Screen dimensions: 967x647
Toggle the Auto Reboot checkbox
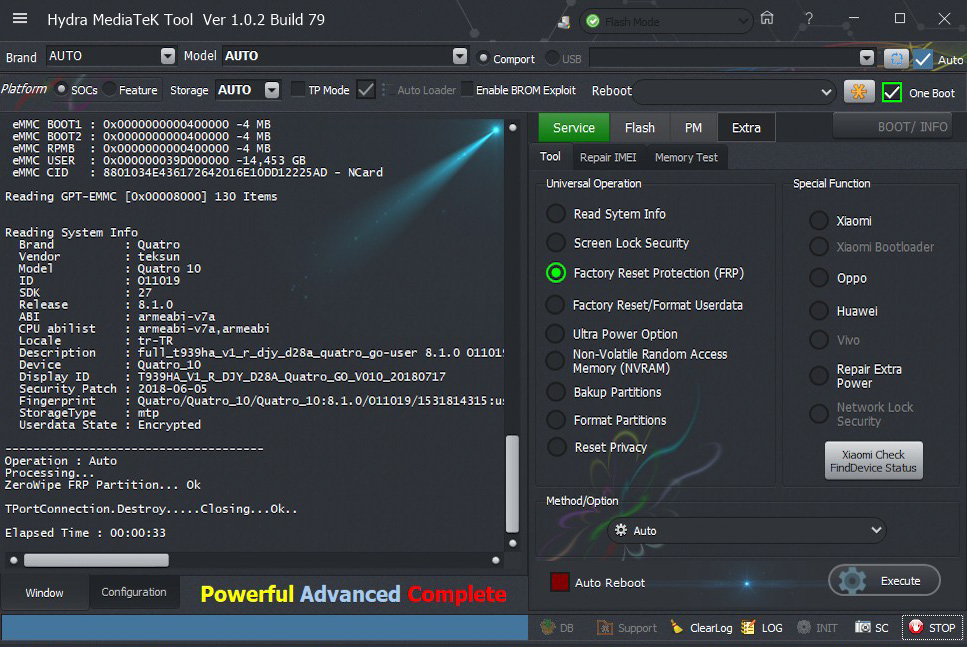pos(559,582)
